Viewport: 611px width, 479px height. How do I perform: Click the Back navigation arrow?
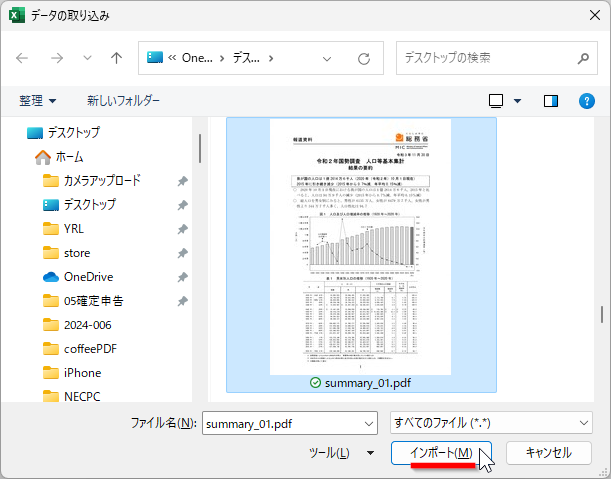pos(23,58)
